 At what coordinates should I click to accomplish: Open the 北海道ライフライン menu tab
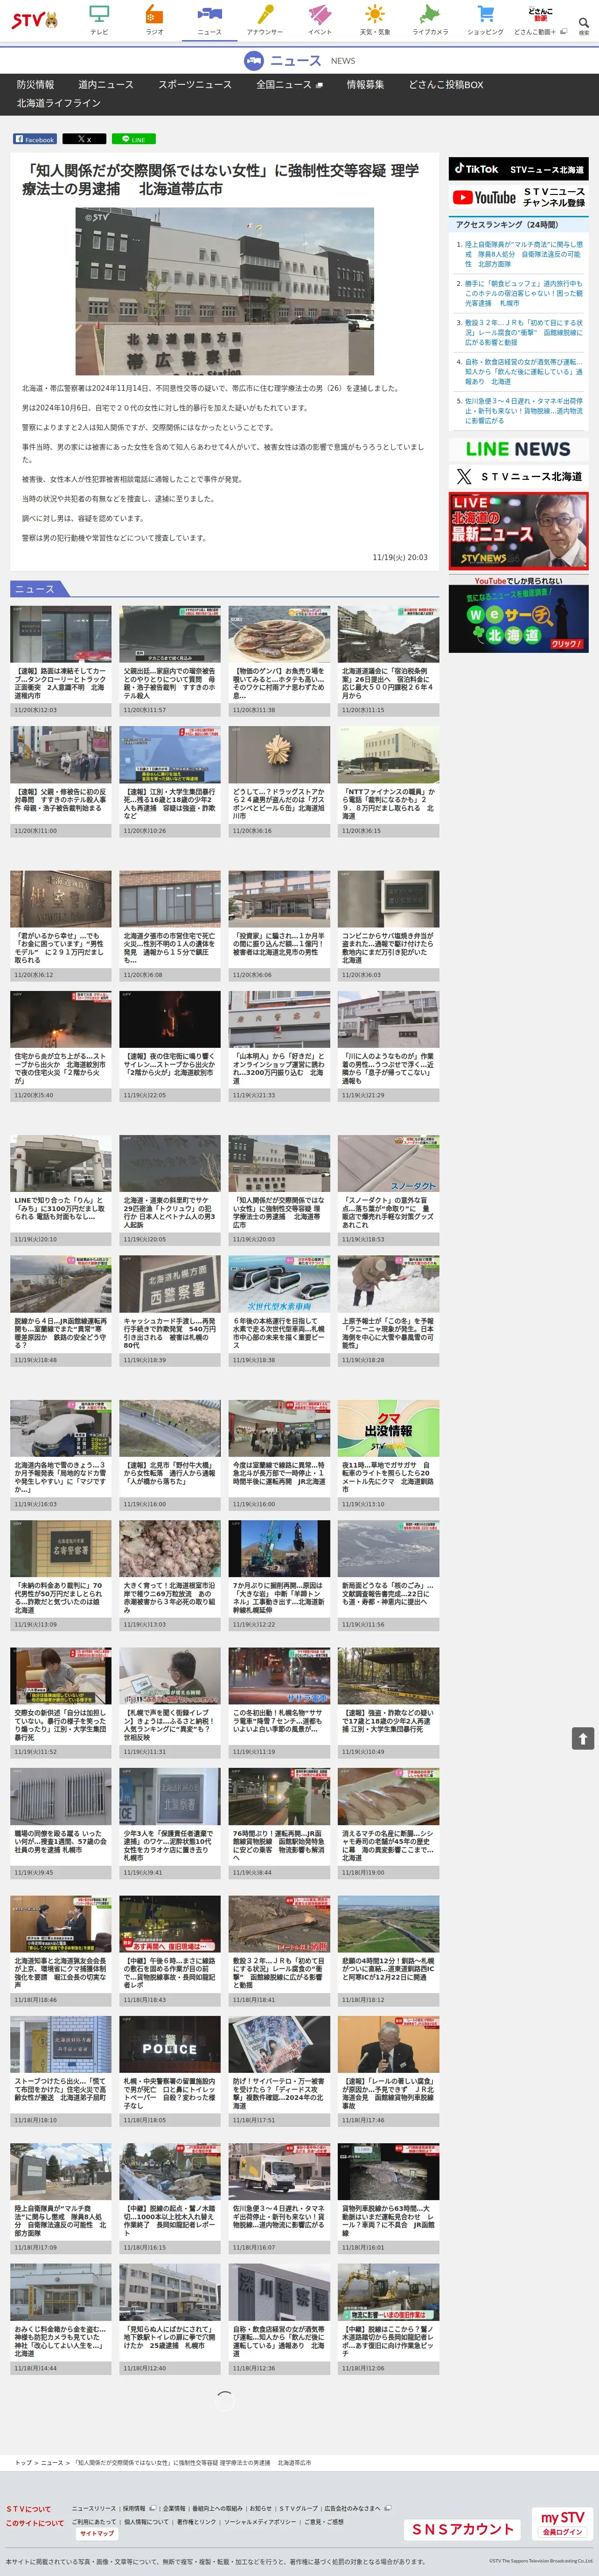58,103
